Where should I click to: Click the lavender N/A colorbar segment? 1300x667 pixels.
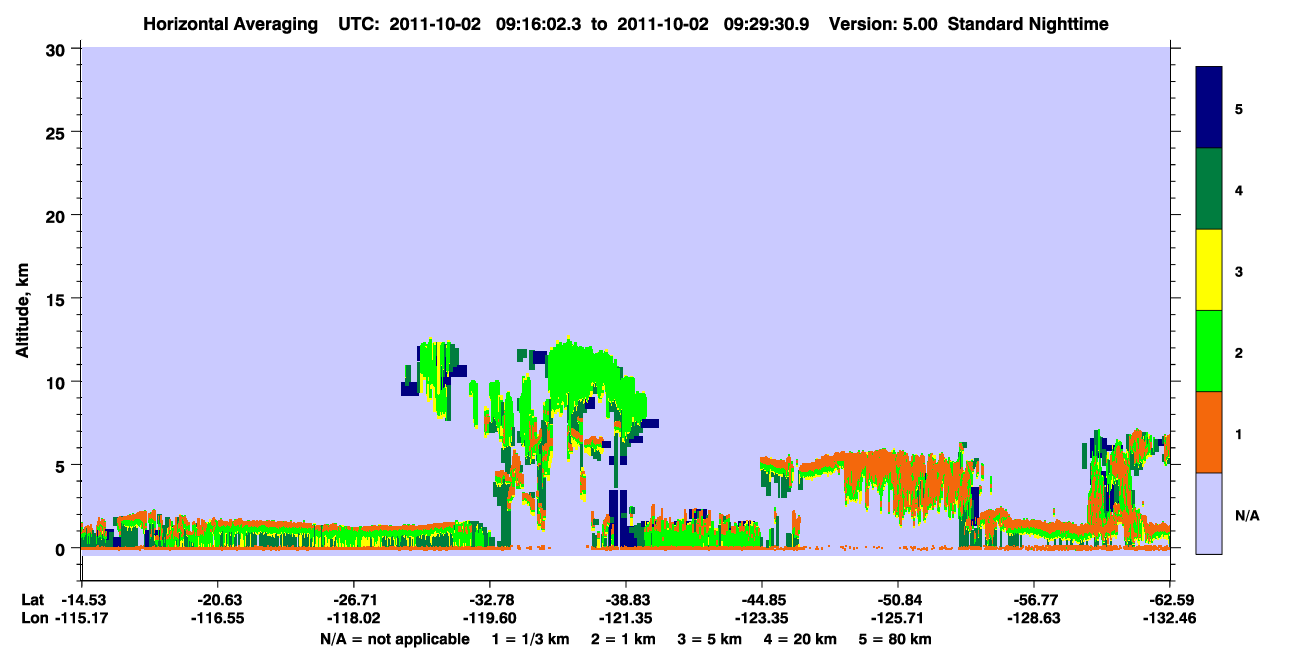click(1209, 513)
